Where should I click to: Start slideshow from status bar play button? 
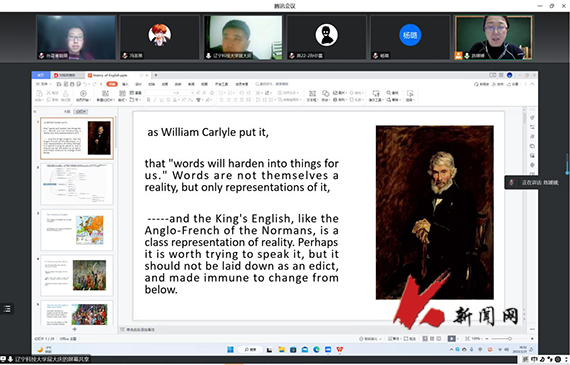451,338
